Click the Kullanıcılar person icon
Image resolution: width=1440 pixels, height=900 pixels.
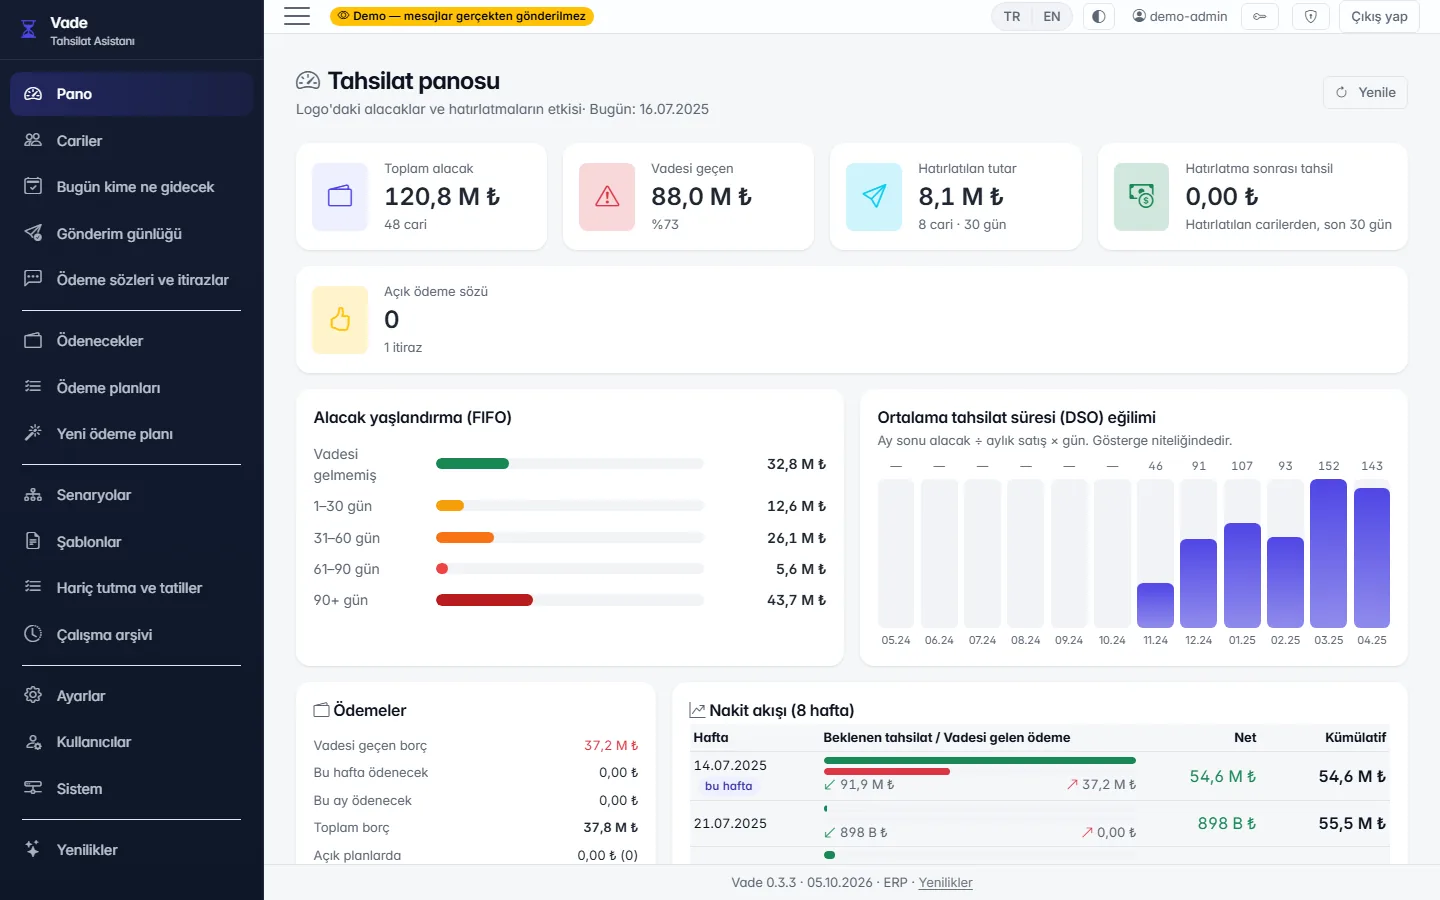click(x=33, y=742)
